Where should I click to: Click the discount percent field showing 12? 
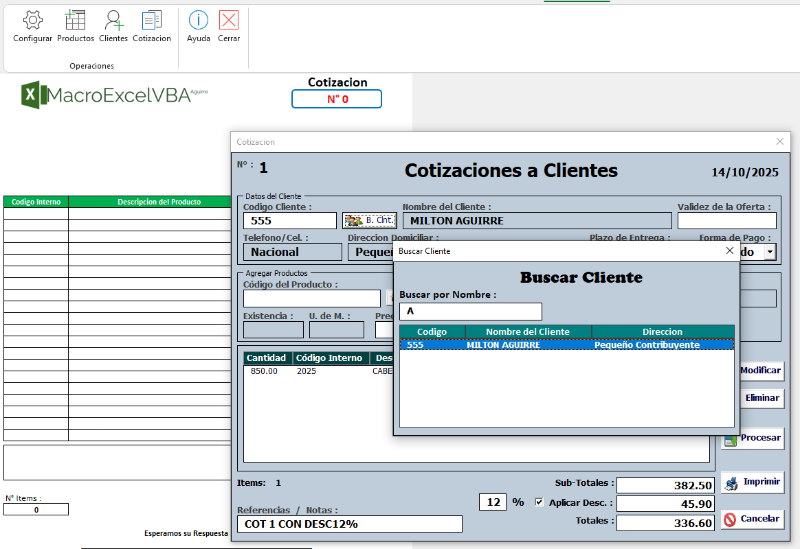click(493, 502)
